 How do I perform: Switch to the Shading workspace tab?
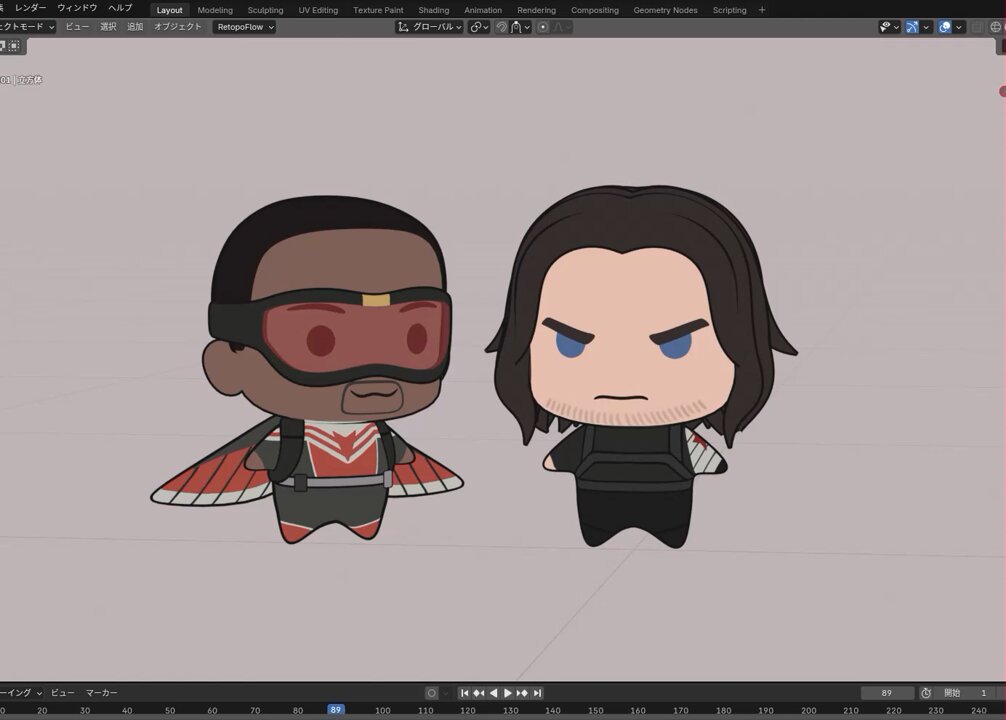coord(434,10)
